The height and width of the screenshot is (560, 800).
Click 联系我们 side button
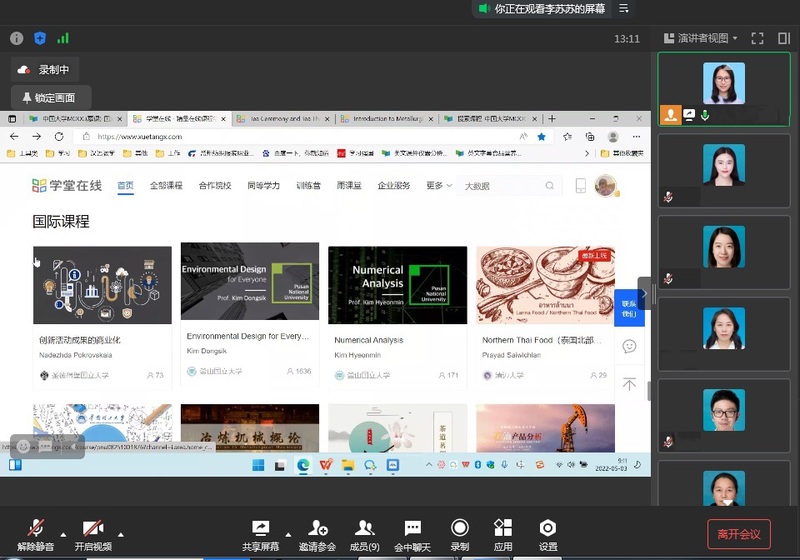[x=630, y=308]
